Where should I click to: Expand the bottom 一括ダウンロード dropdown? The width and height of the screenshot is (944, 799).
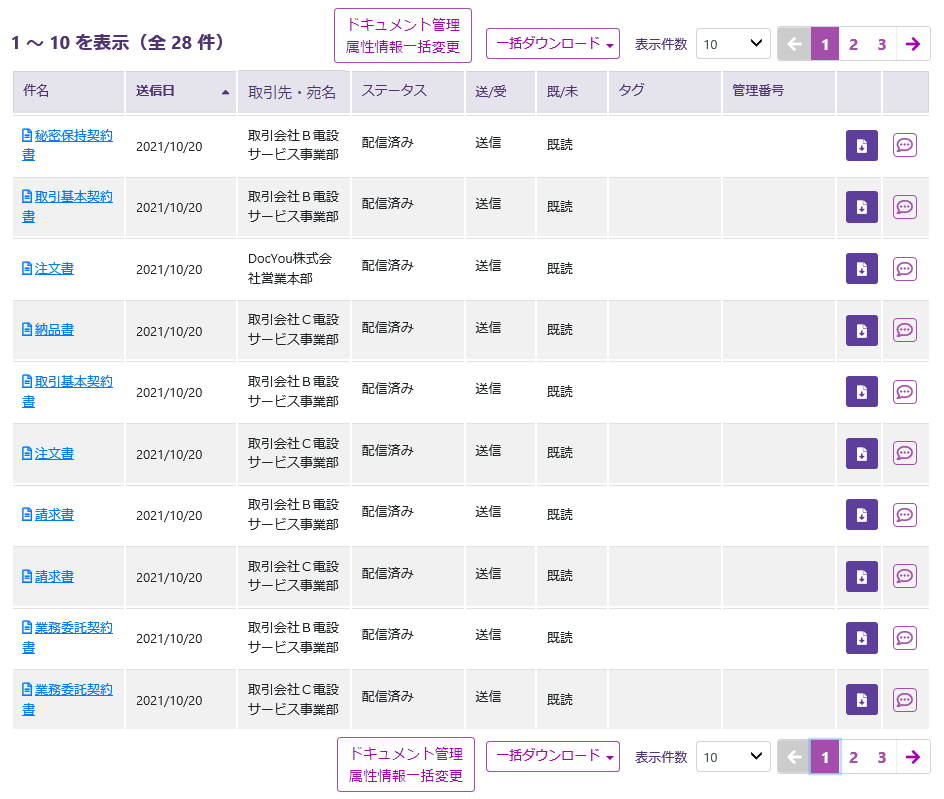coord(552,756)
